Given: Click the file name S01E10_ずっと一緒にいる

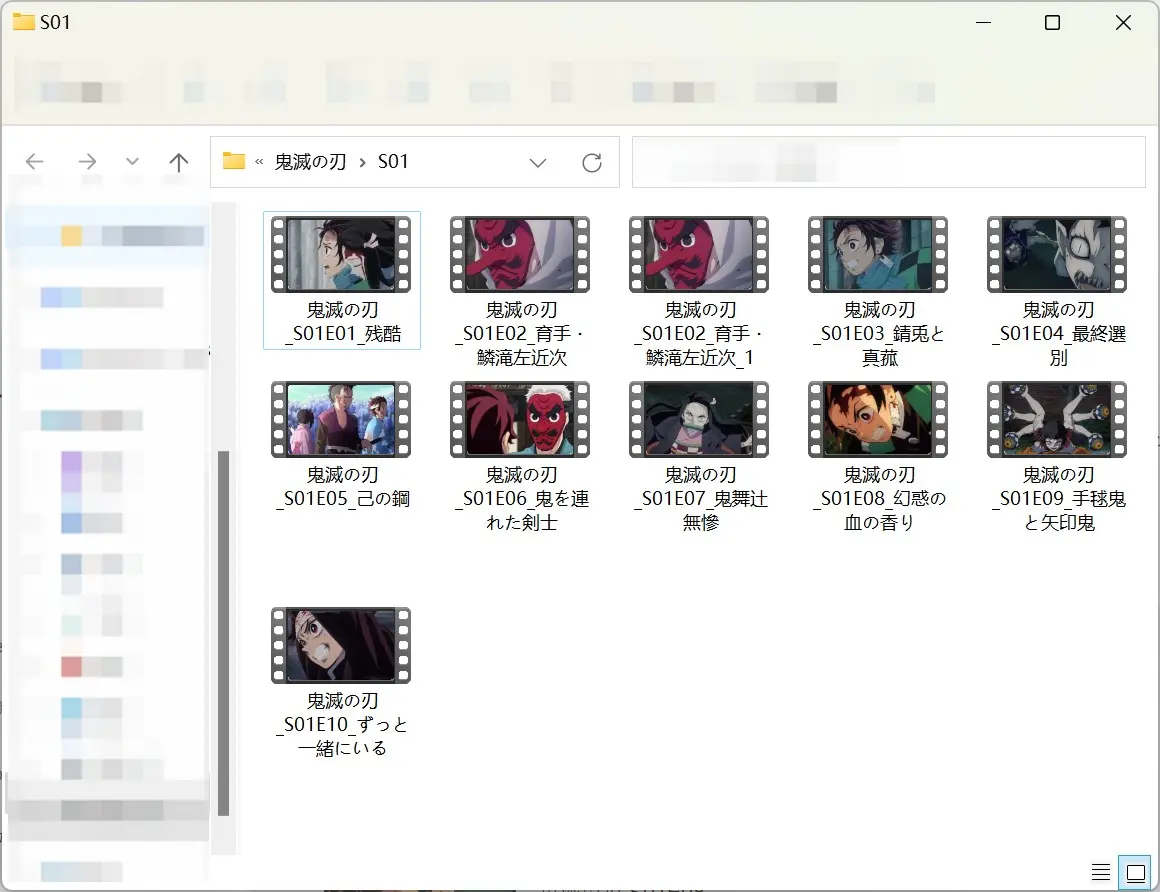Looking at the screenshot, I should pyautogui.click(x=343, y=724).
